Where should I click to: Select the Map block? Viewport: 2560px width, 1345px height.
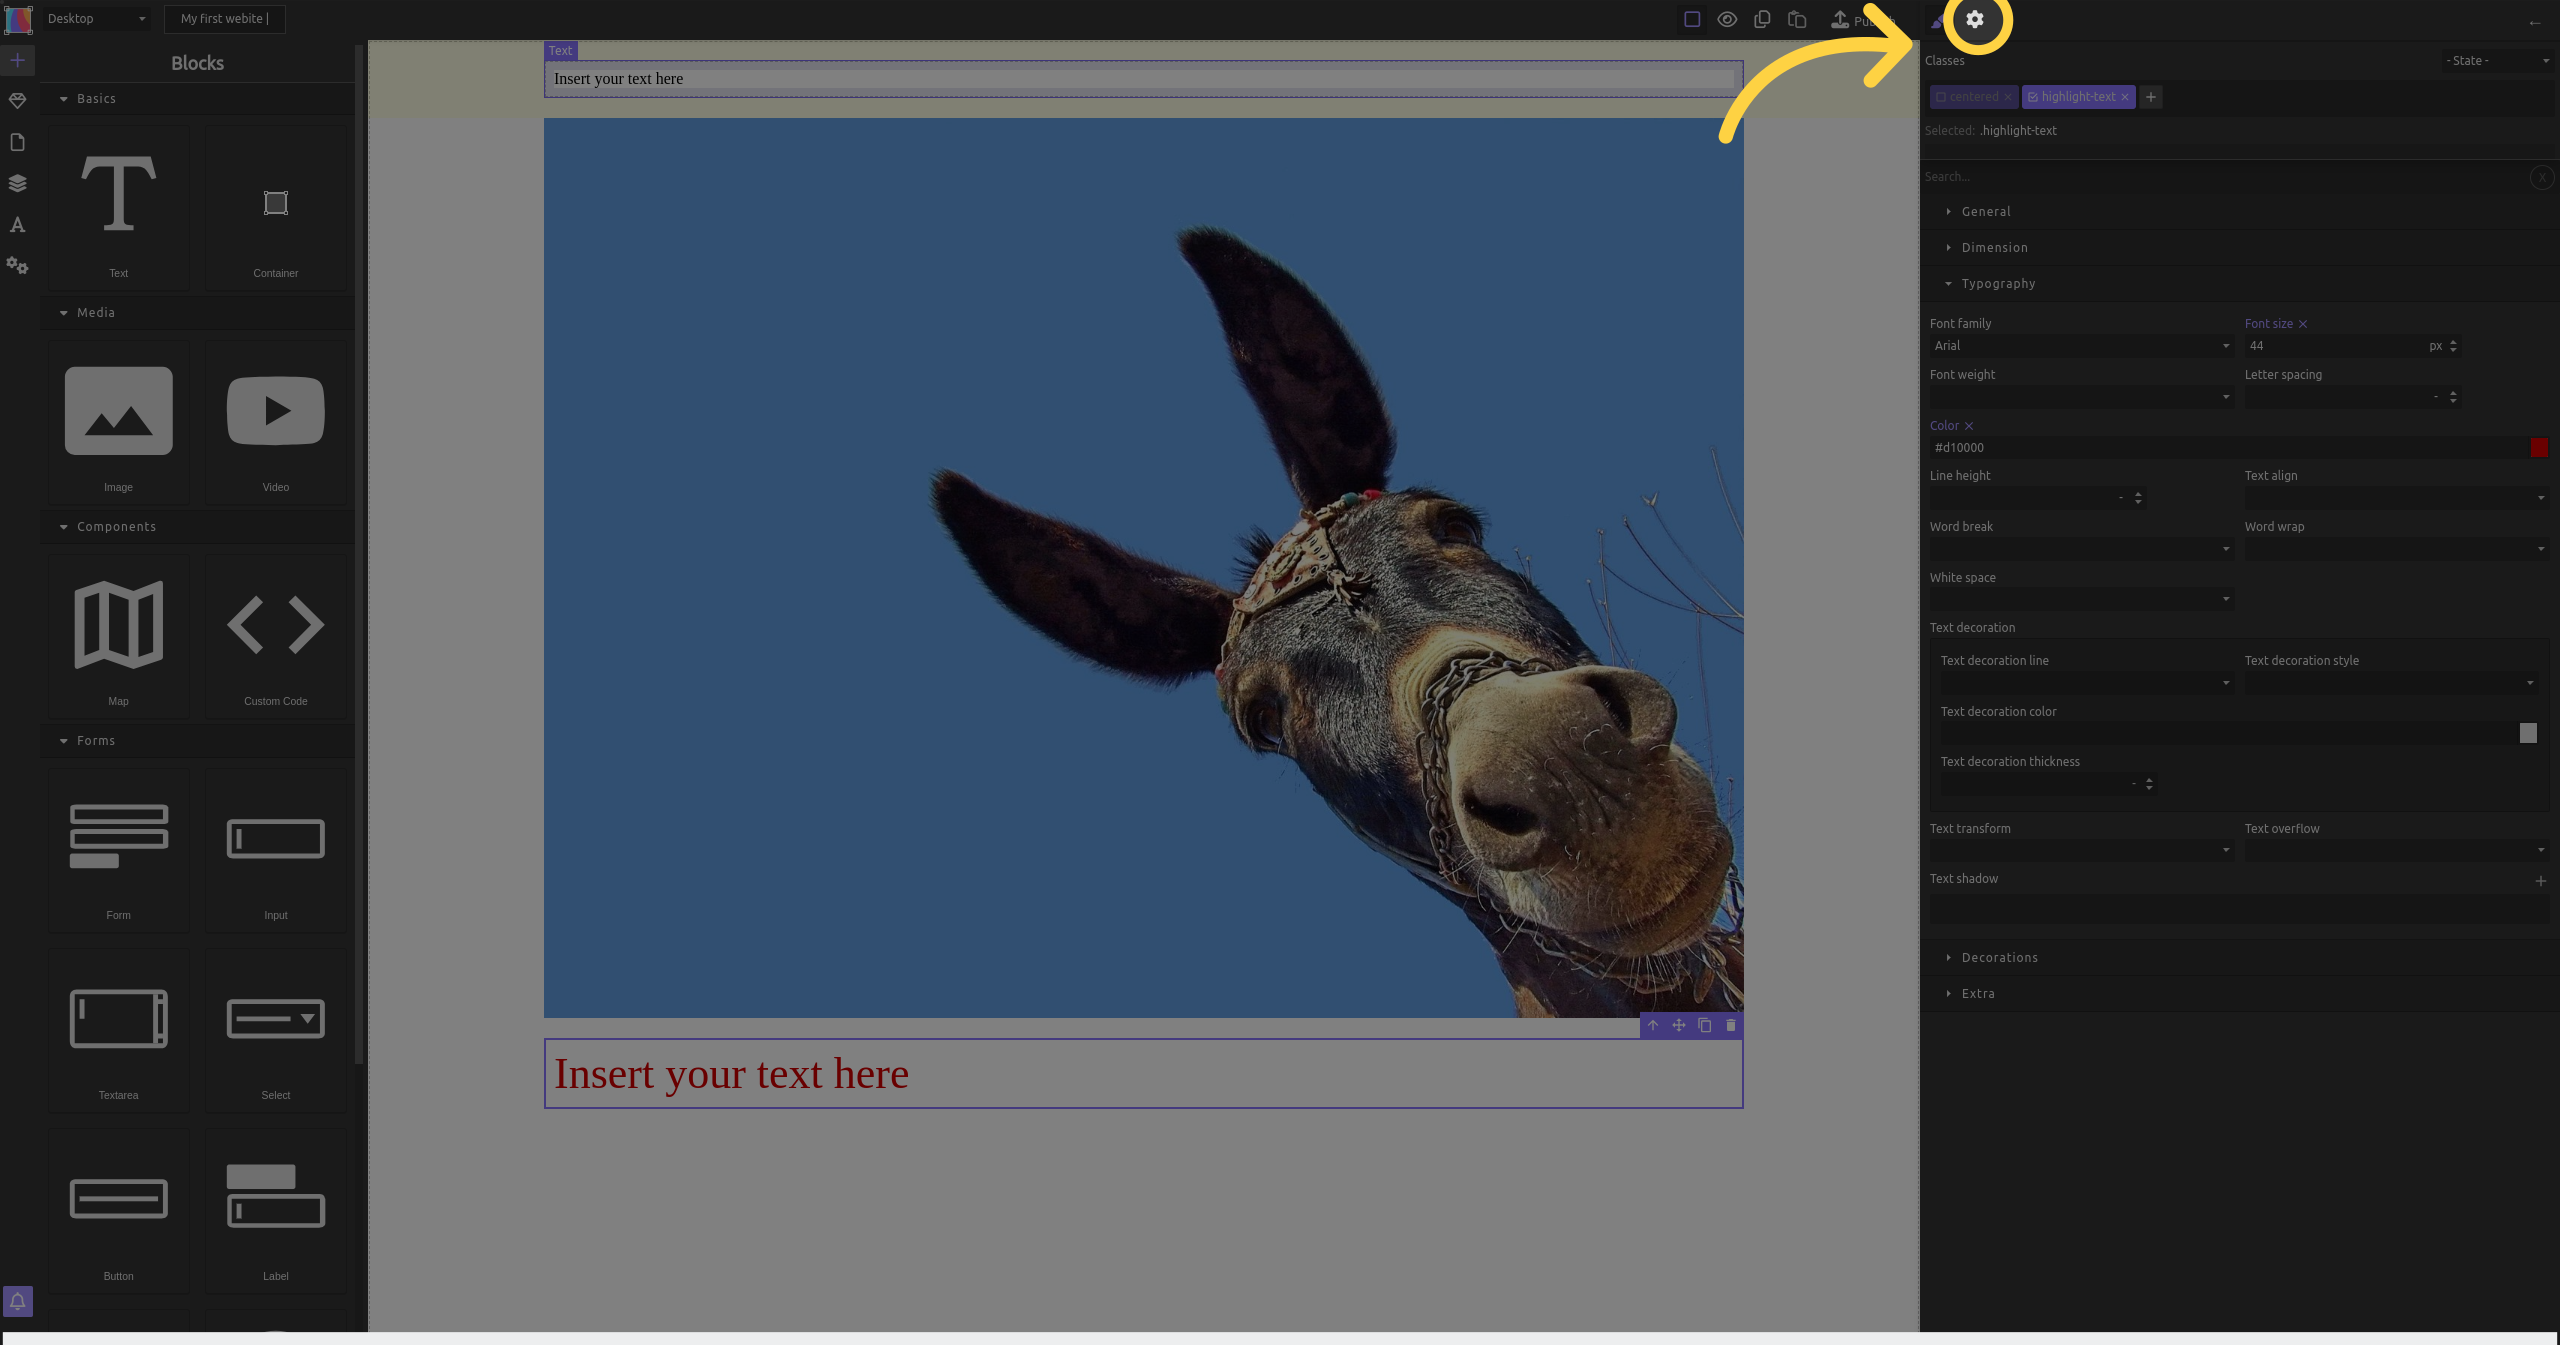(119, 637)
